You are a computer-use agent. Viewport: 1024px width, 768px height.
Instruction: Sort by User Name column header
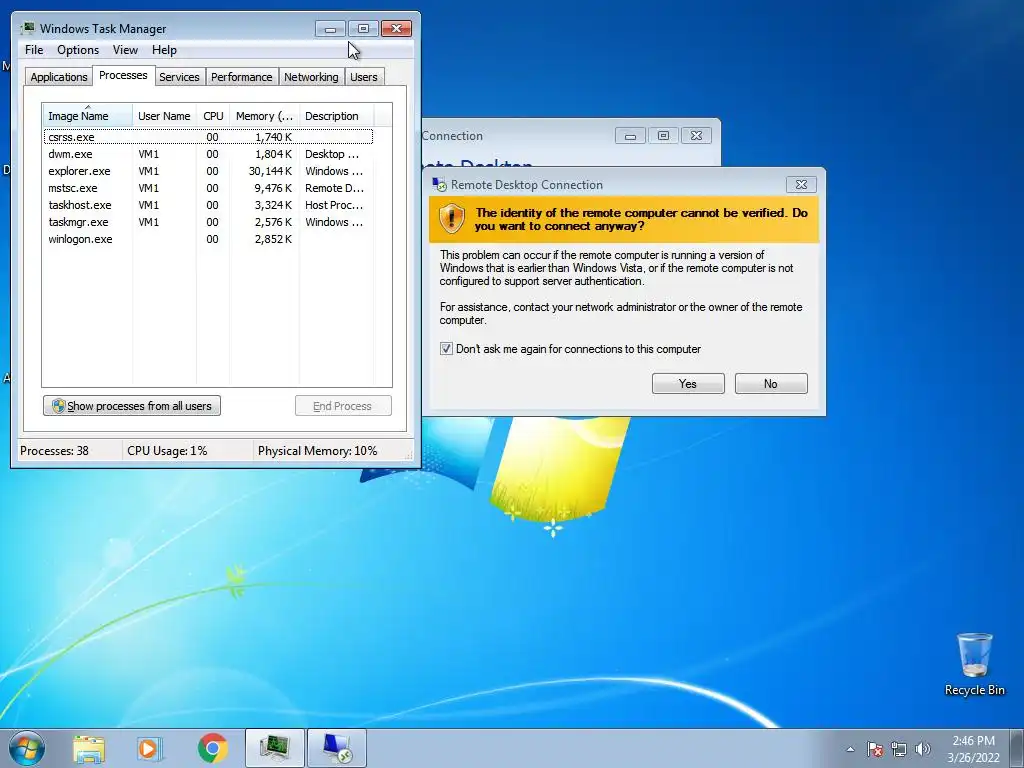164,116
